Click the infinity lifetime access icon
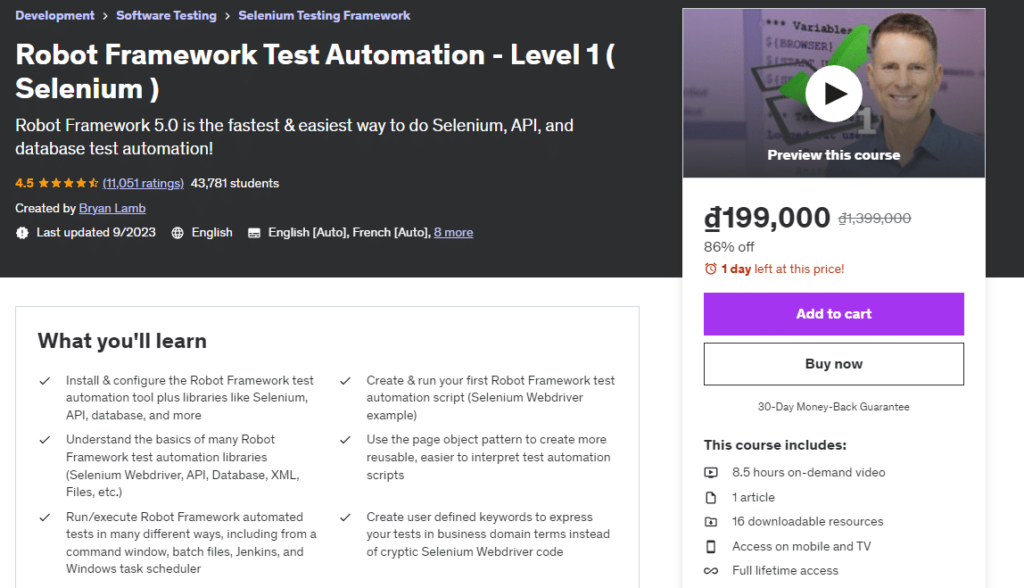The height and width of the screenshot is (588, 1024). [711, 570]
